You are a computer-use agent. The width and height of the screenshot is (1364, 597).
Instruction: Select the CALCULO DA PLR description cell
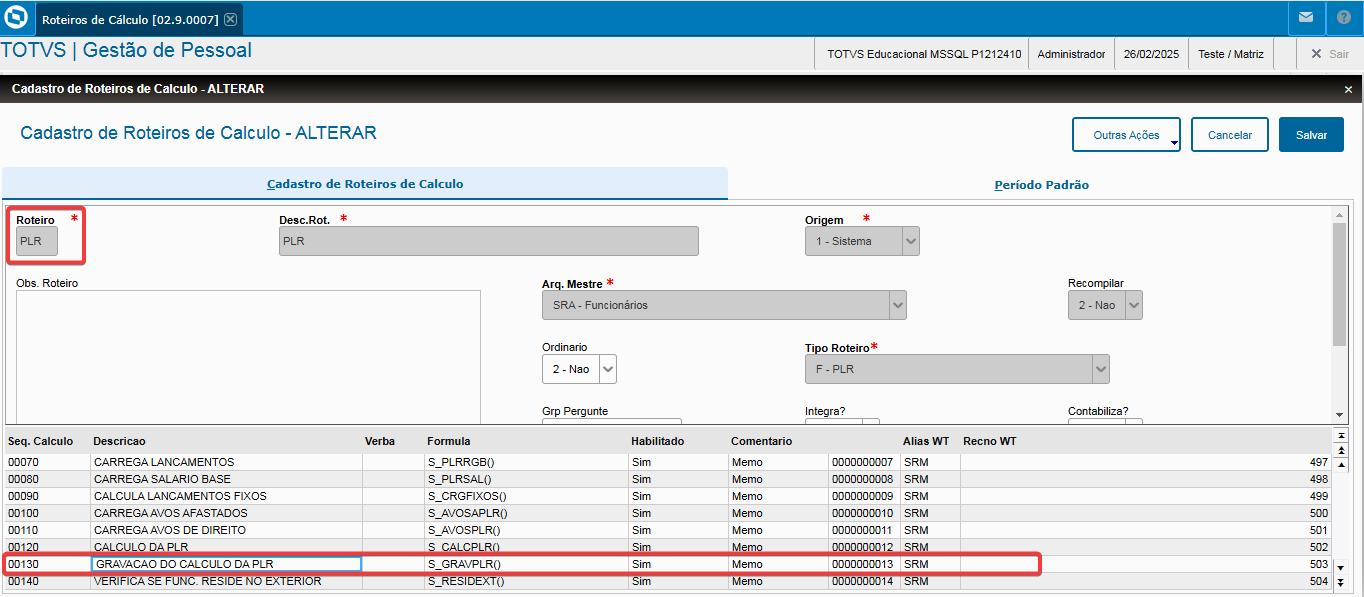(226, 547)
